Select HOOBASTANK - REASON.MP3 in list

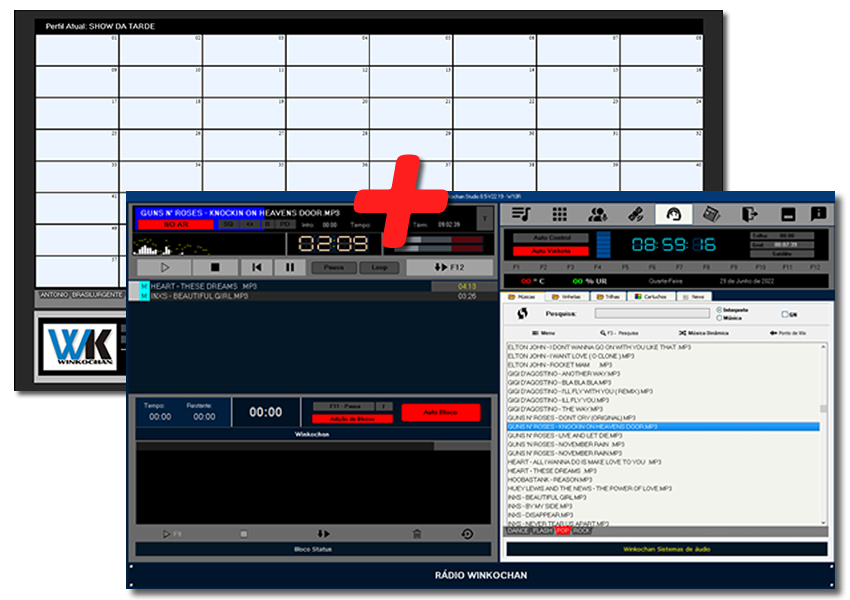550,480
